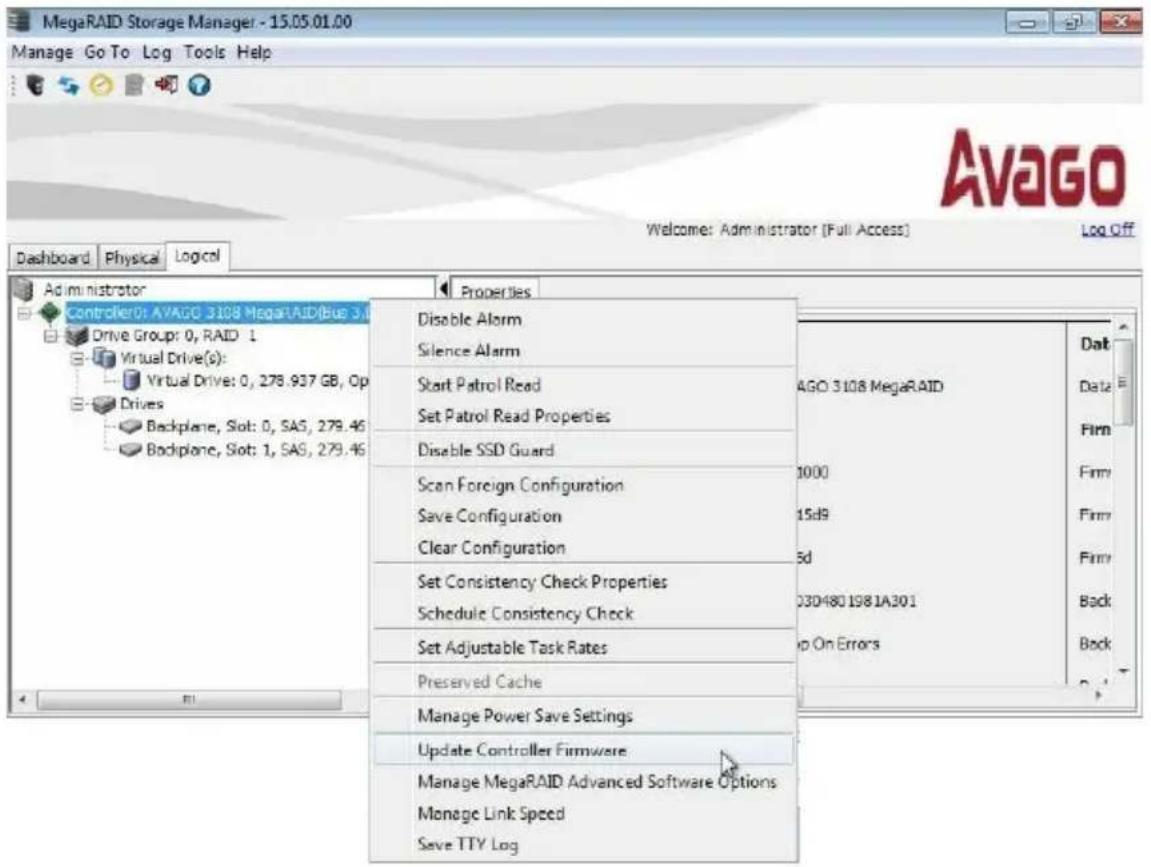Collapse the Drive Group 0 node

click(50, 336)
